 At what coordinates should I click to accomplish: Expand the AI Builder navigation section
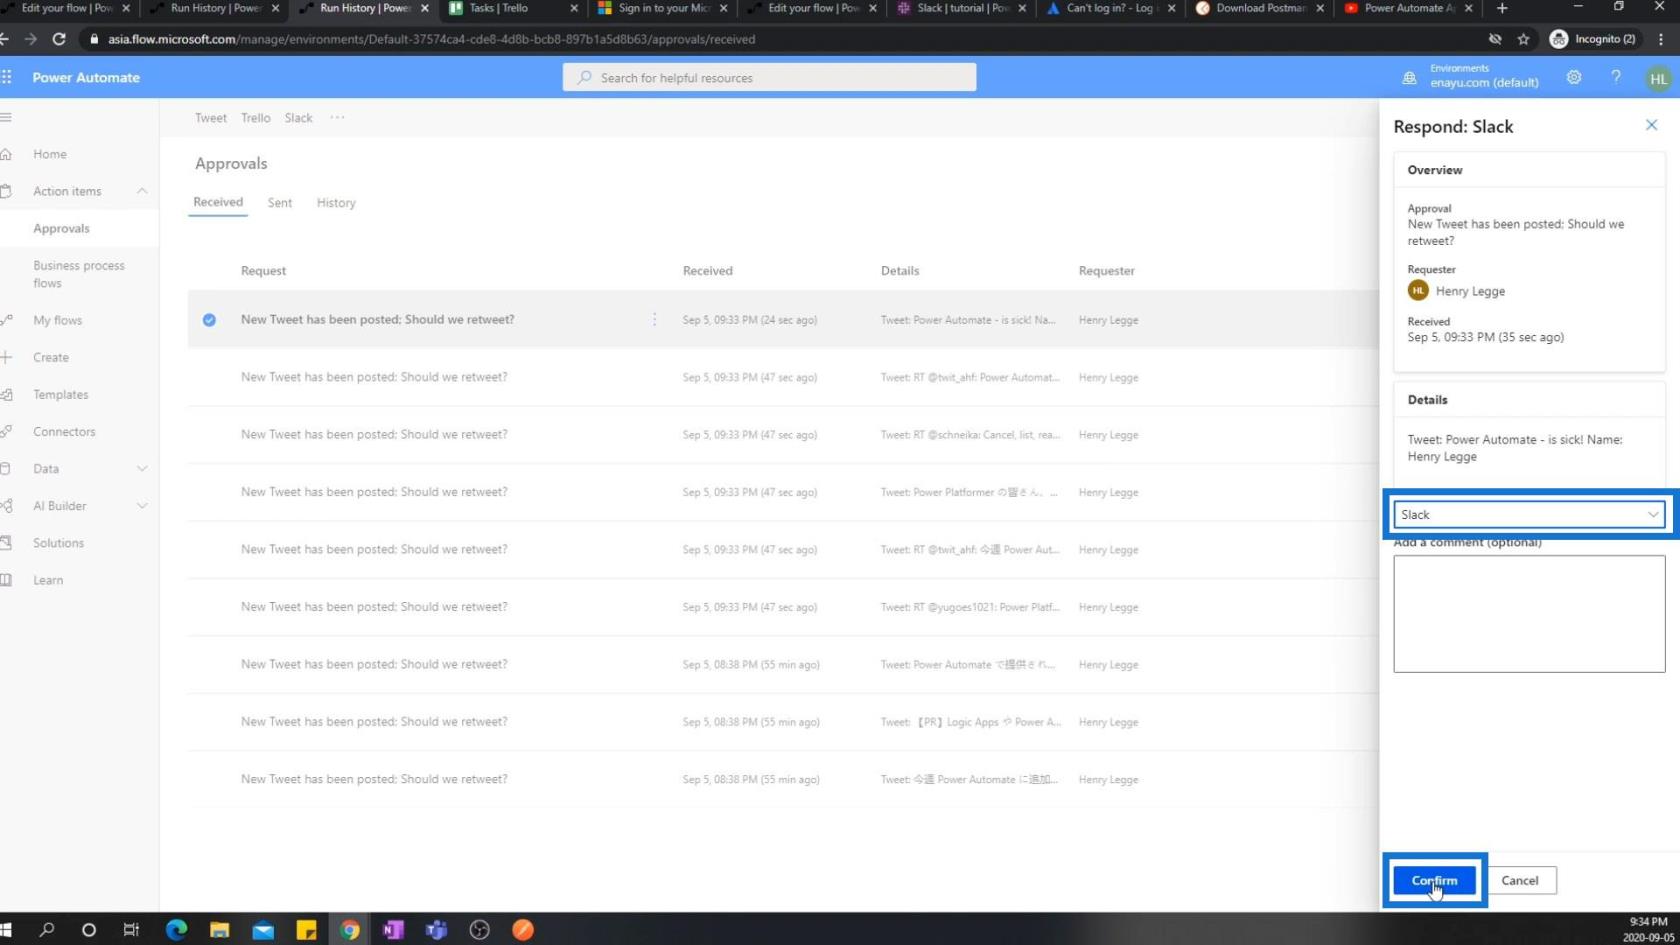(x=142, y=505)
